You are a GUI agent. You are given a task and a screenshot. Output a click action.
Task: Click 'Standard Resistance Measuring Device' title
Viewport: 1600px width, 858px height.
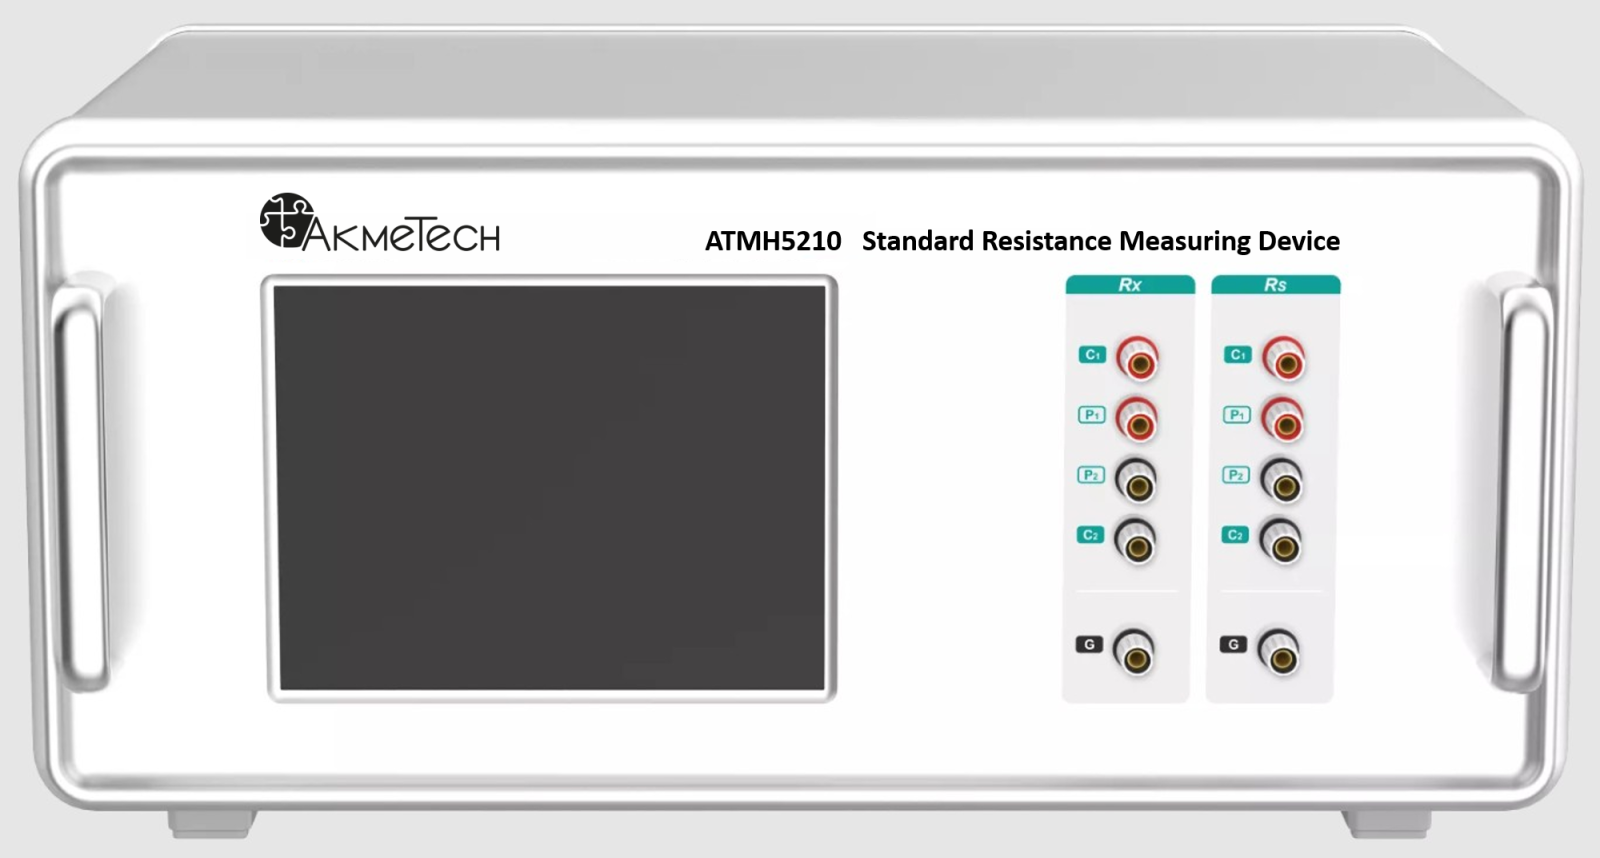[1101, 241]
